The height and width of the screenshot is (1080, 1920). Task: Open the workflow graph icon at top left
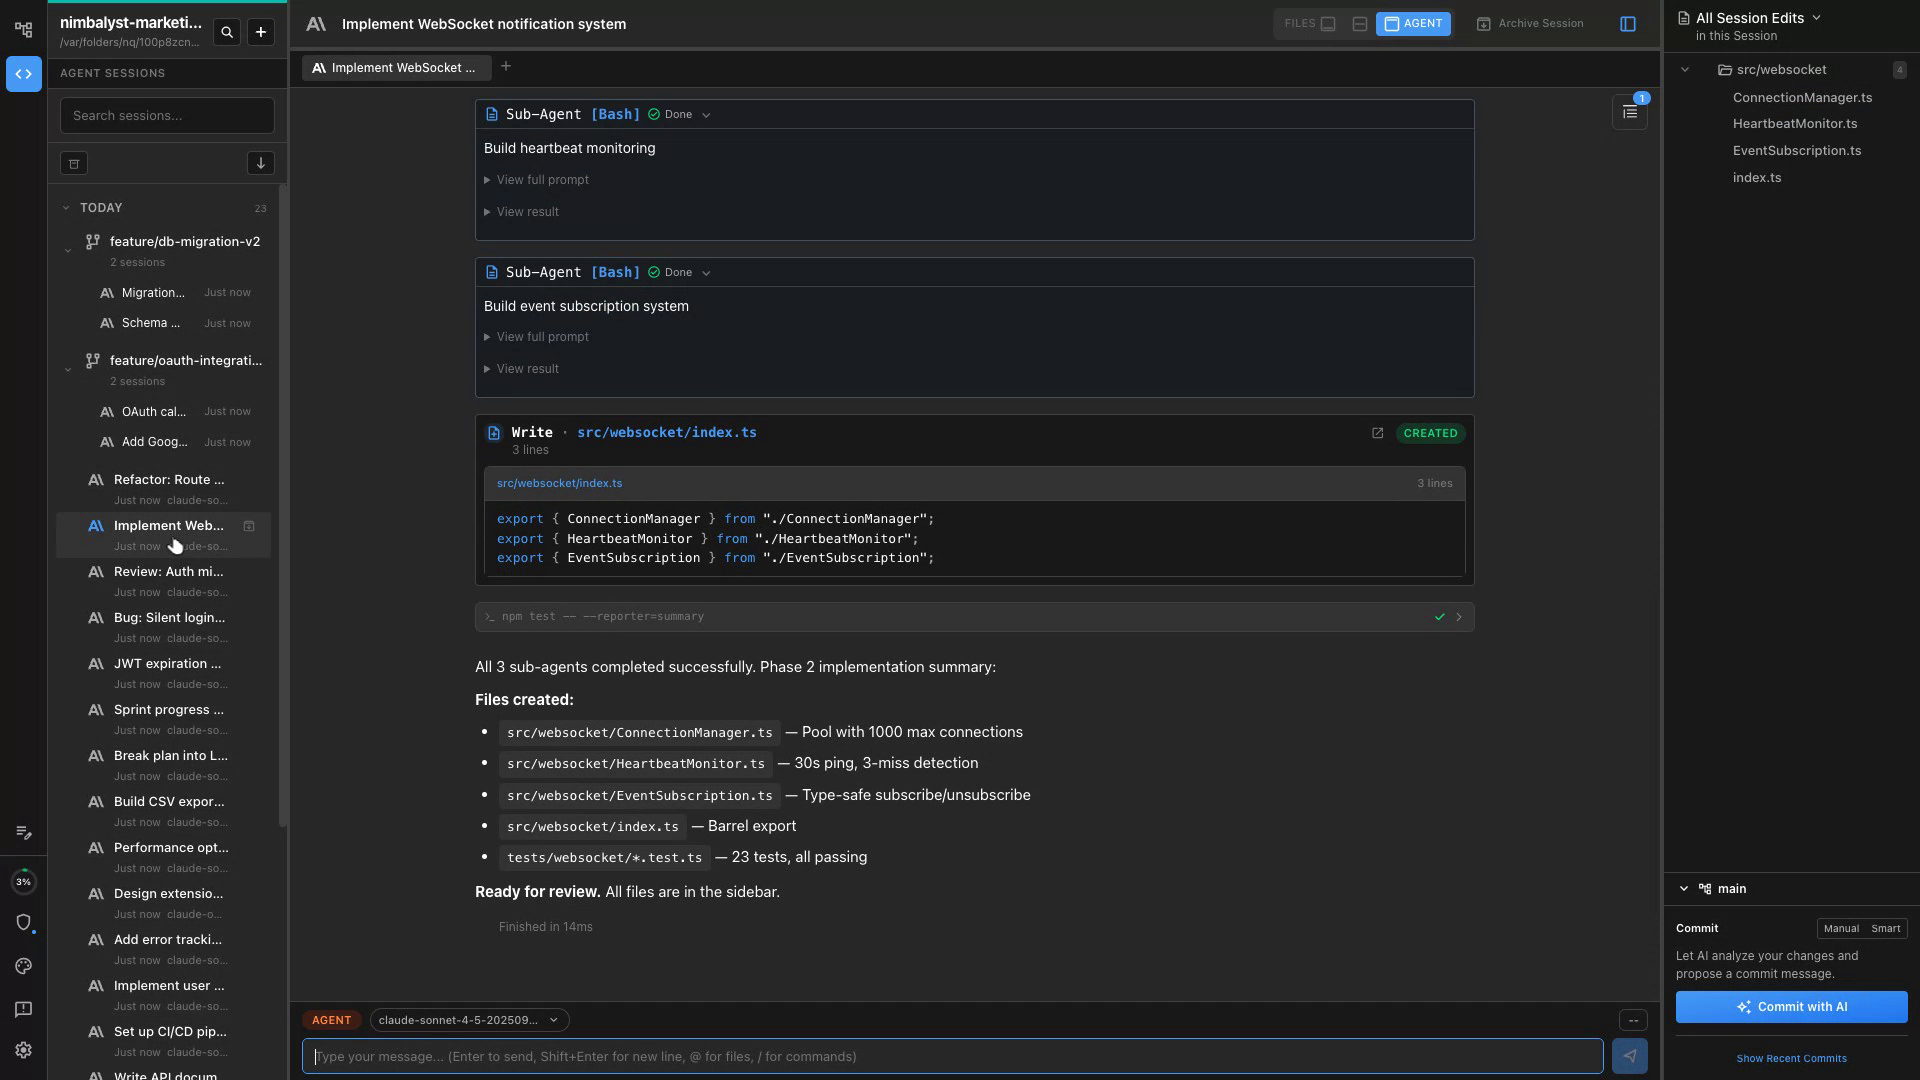tap(23, 29)
